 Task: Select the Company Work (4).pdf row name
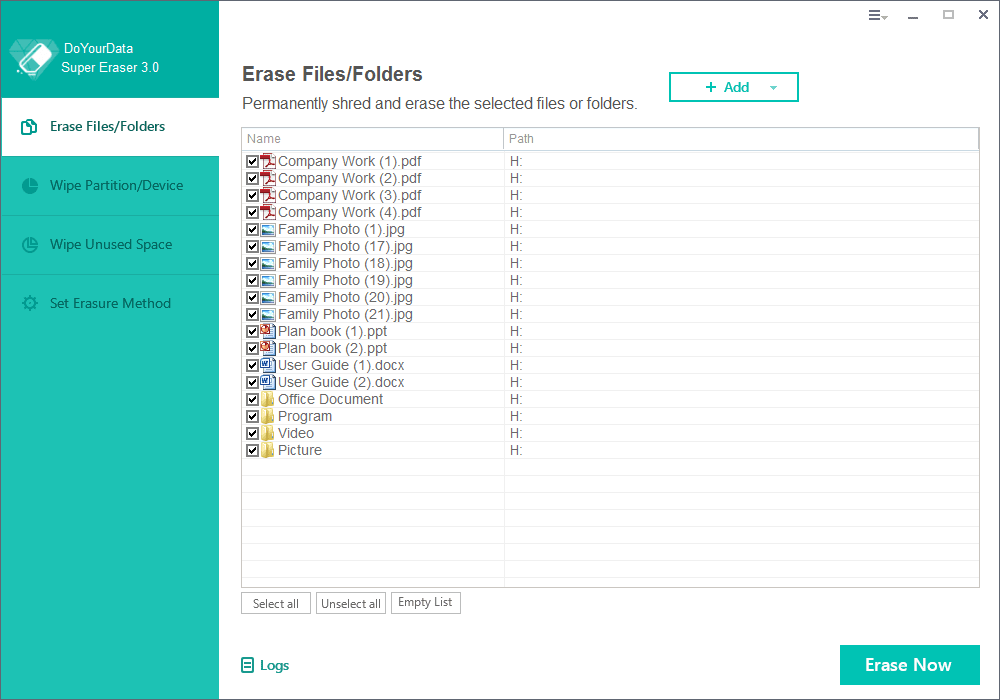click(349, 212)
